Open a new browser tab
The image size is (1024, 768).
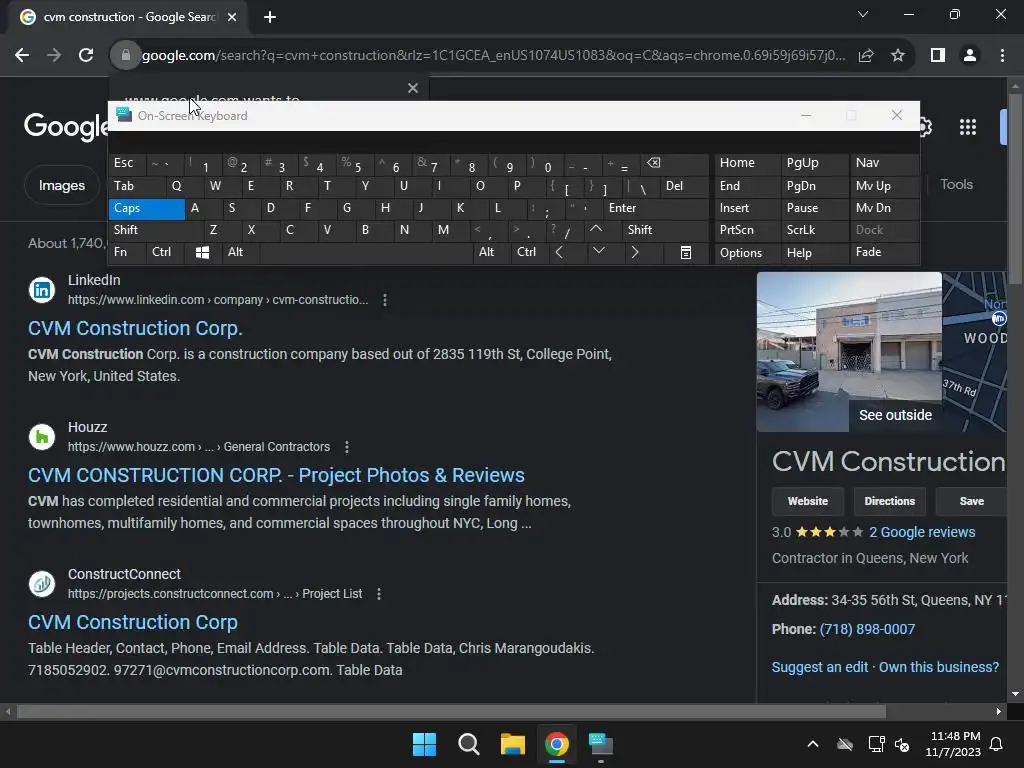point(270,17)
